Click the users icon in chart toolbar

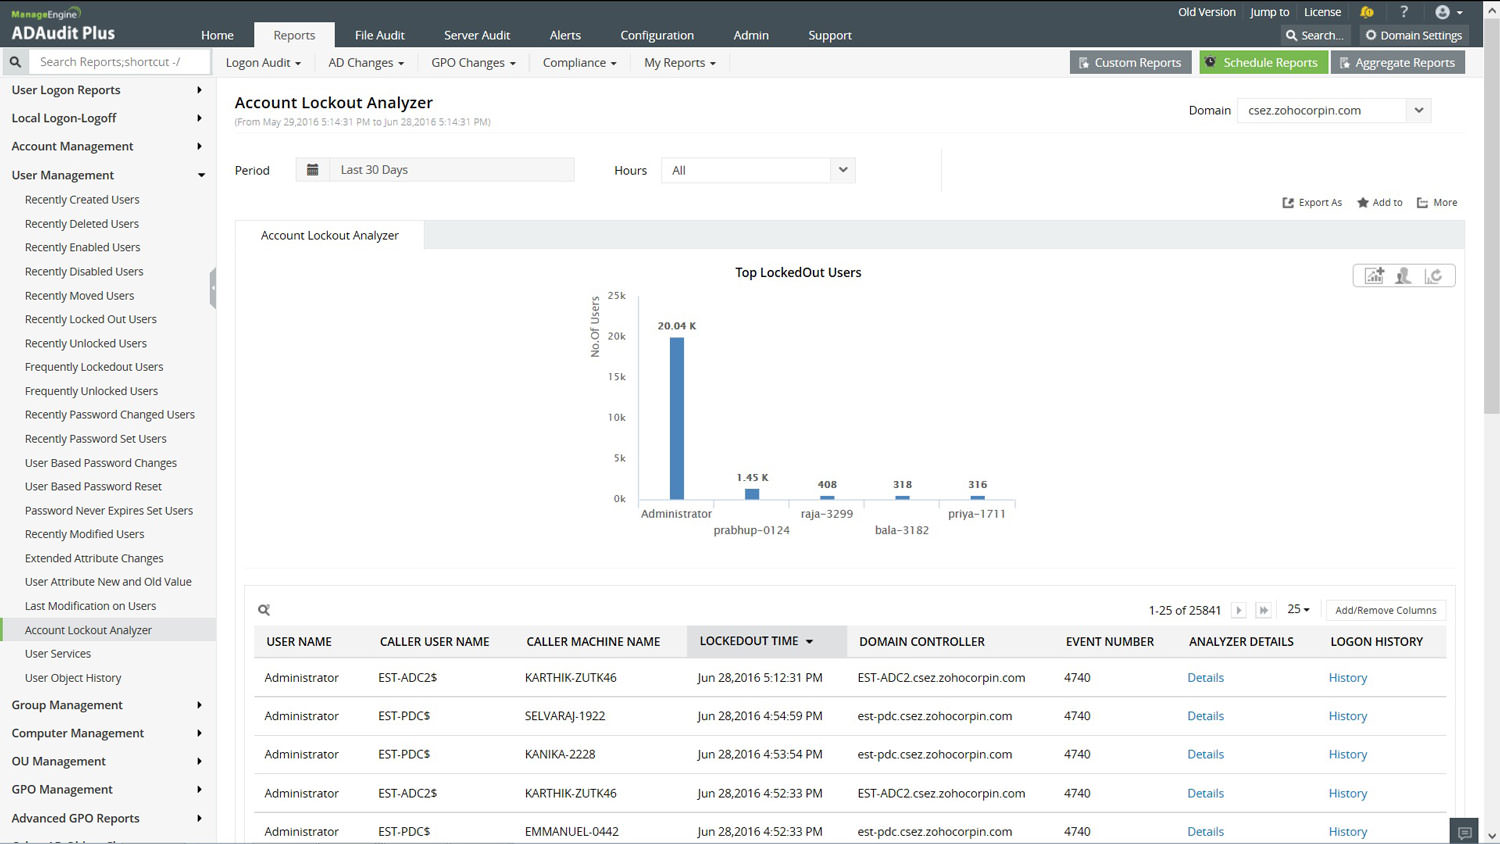point(1403,276)
